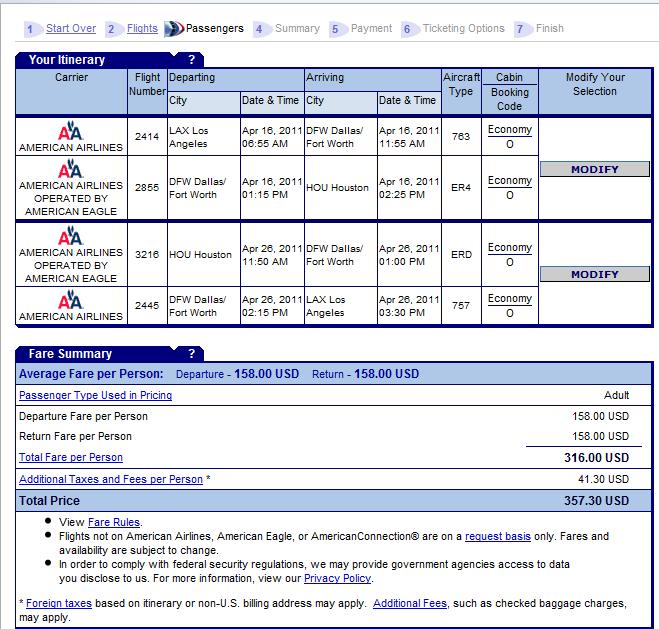Select the Summary step label
The height and width of the screenshot is (629, 659).
pyautogui.click(x=298, y=29)
